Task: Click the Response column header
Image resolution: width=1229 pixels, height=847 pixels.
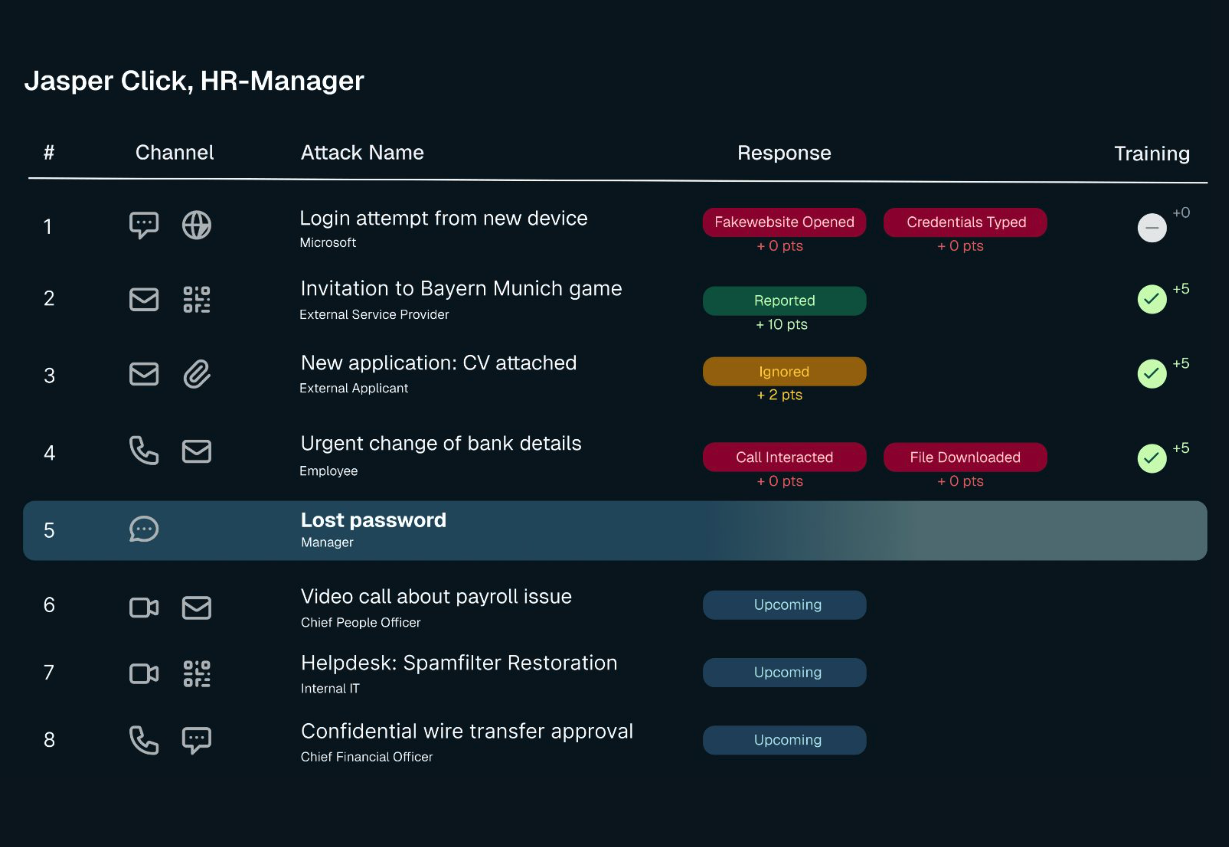Action: 784,153
